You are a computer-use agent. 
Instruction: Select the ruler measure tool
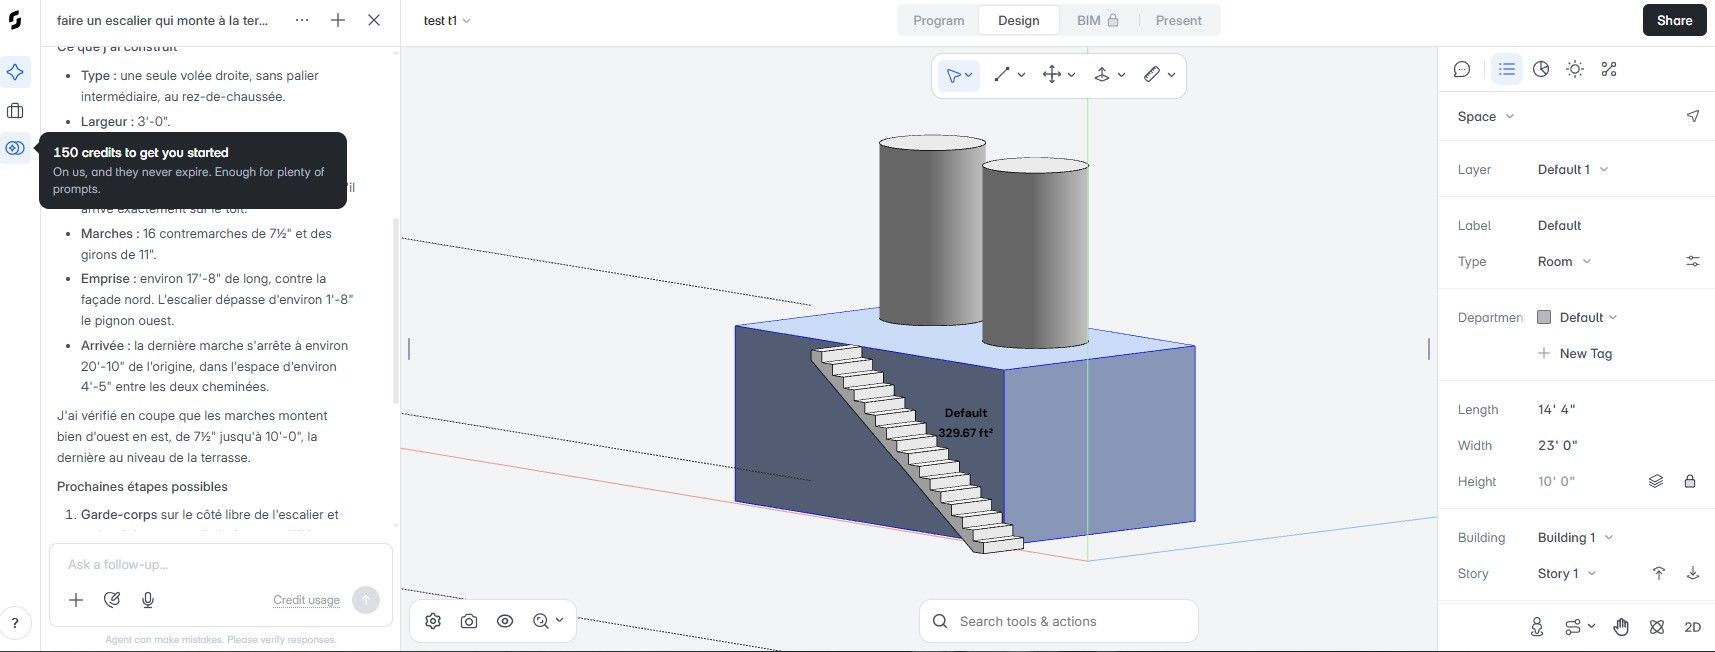pos(1152,75)
